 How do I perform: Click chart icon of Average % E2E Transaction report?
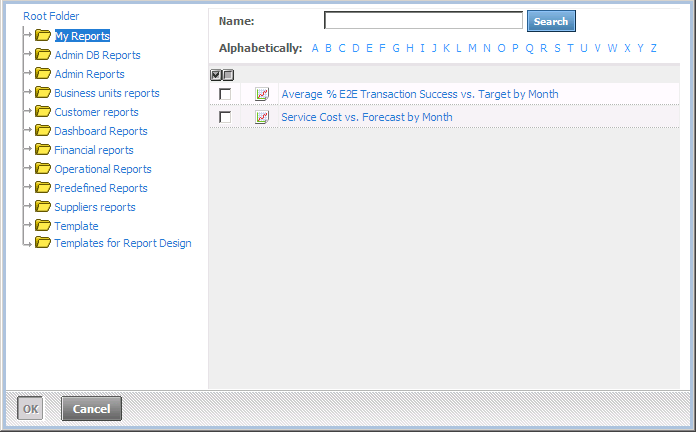coord(262,94)
